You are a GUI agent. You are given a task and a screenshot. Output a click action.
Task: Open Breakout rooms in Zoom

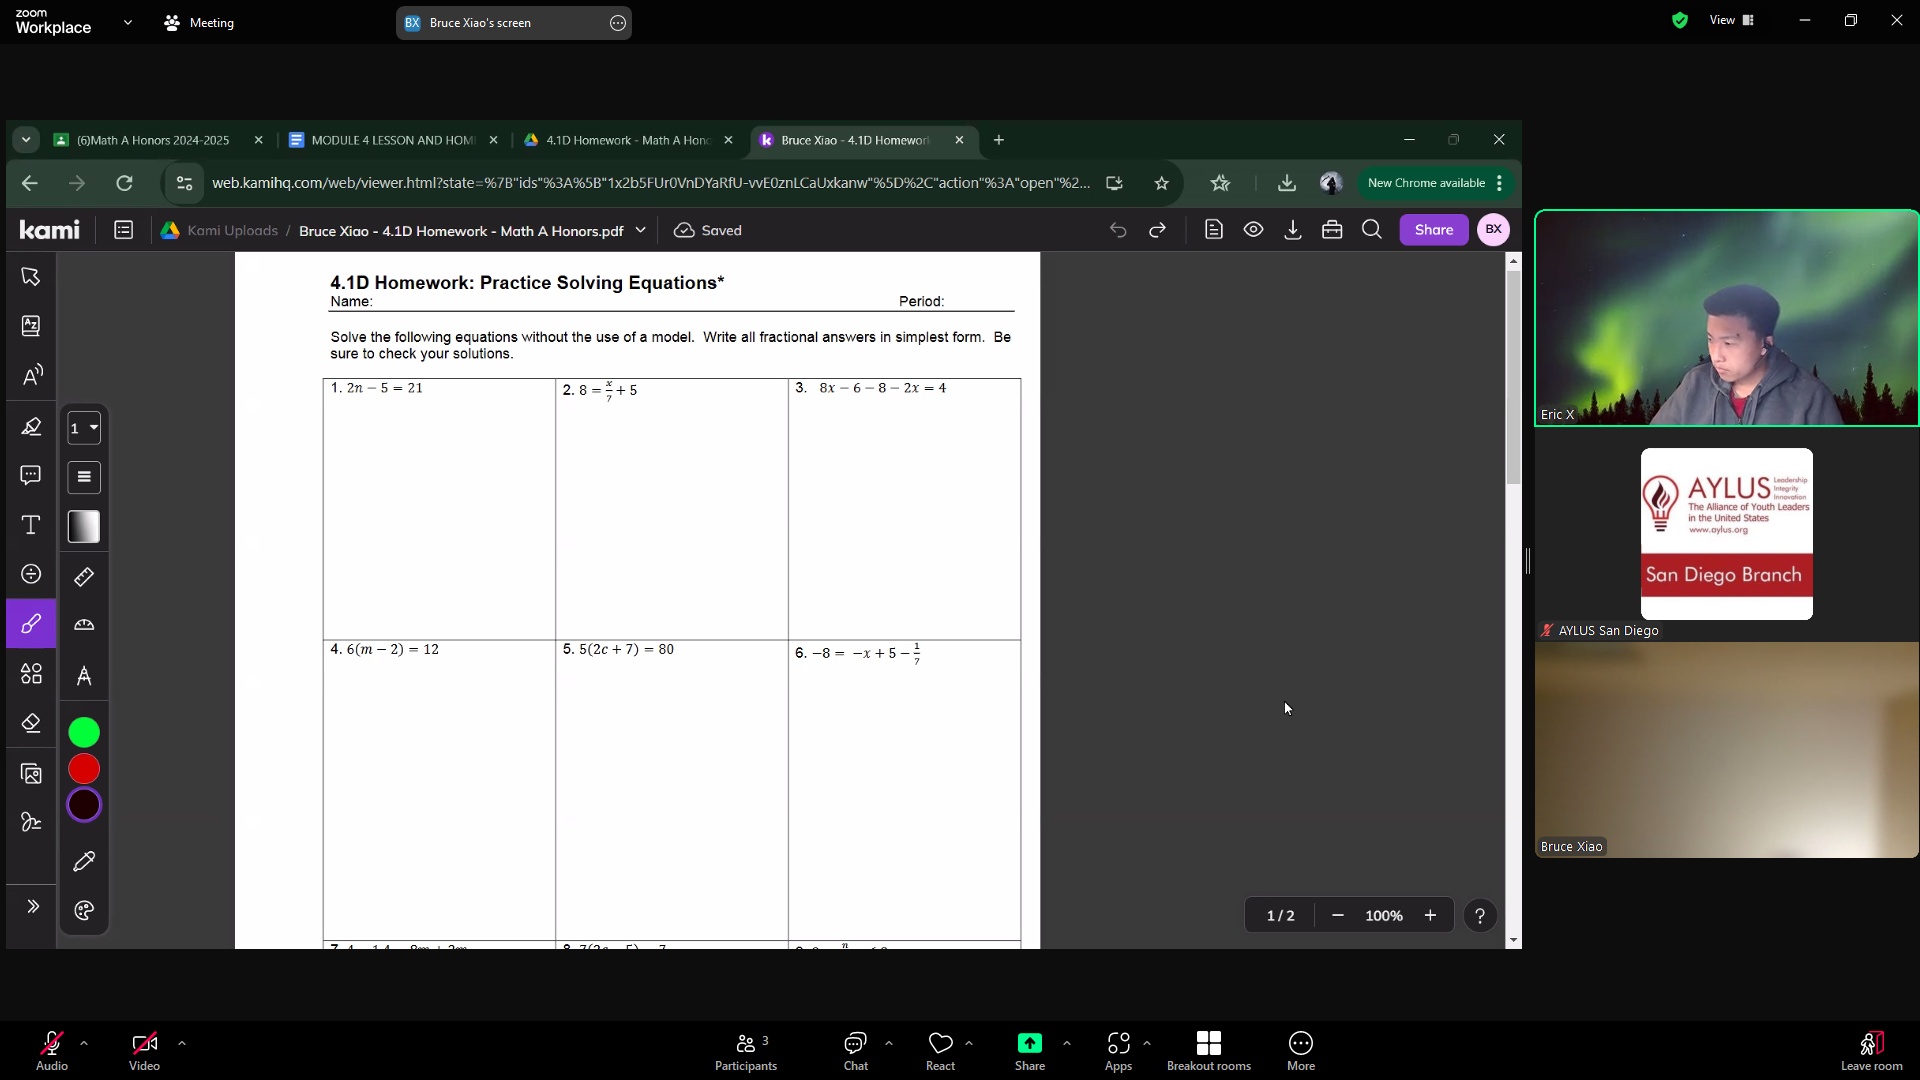[1209, 1051]
